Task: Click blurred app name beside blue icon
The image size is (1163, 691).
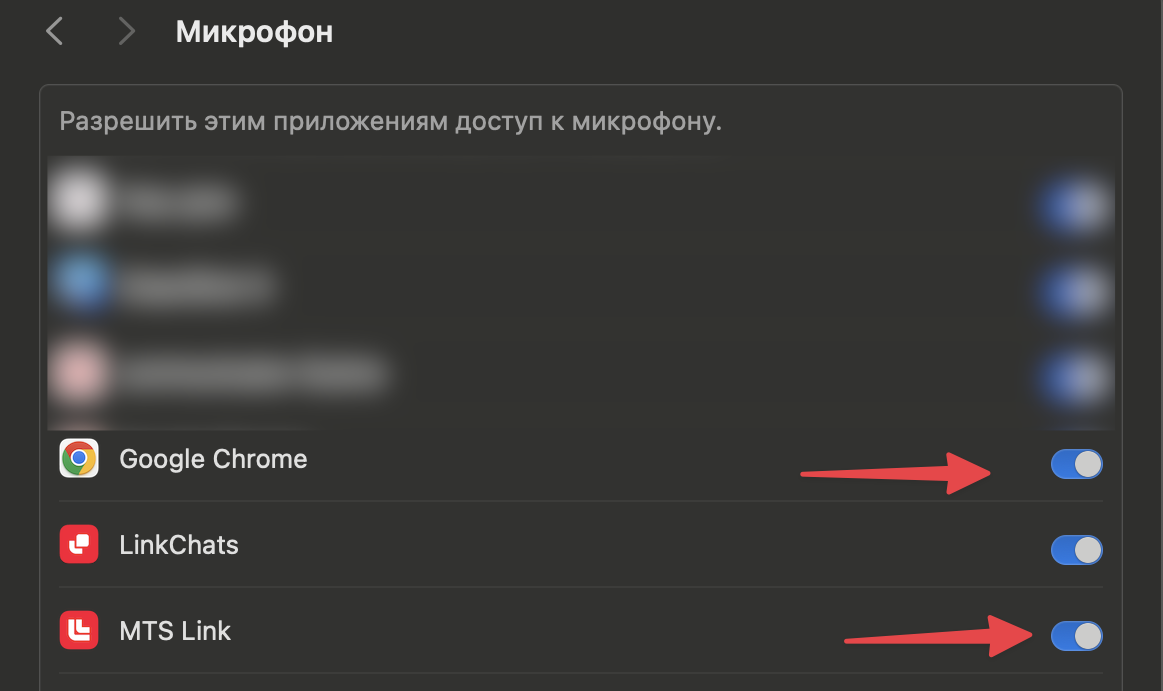Action: 195,288
